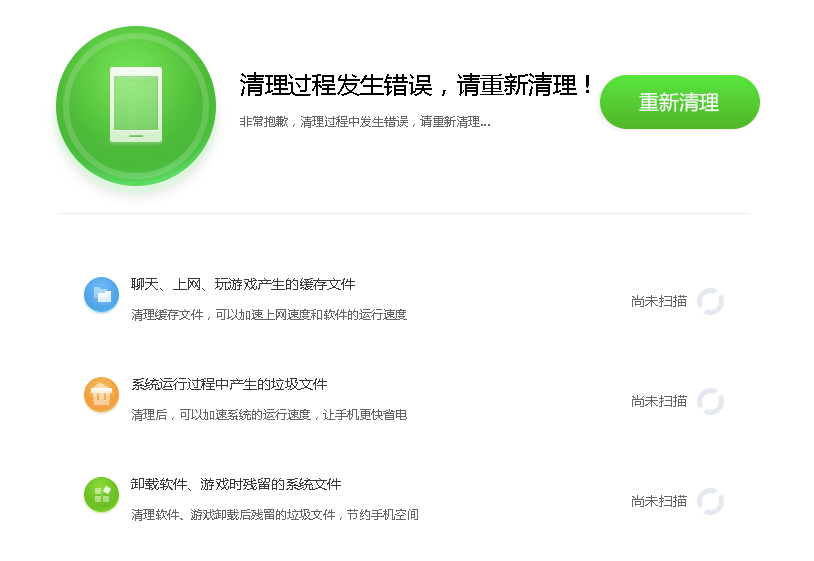This screenshot has width=814, height=561.
Task: Click the large green phone device icon
Action: pos(136,105)
